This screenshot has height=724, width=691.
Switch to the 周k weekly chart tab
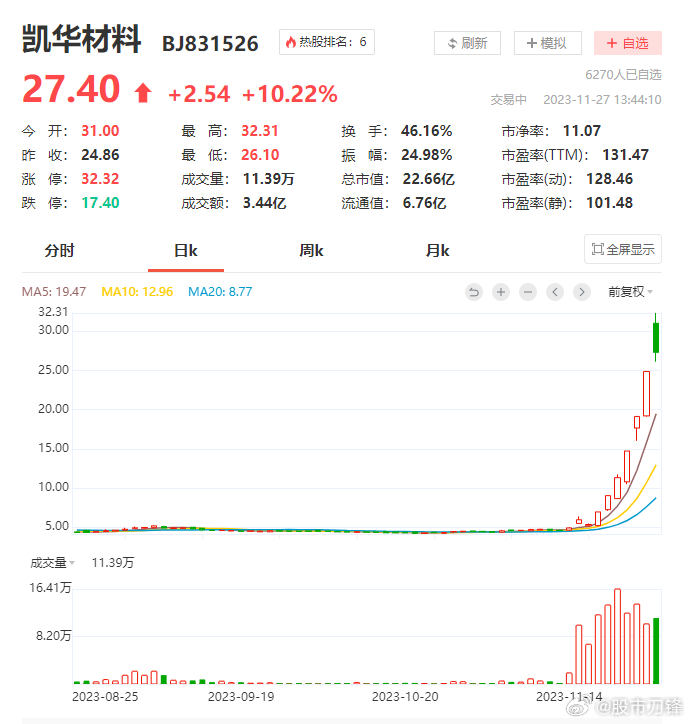pyautogui.click(x=312, y=251)
